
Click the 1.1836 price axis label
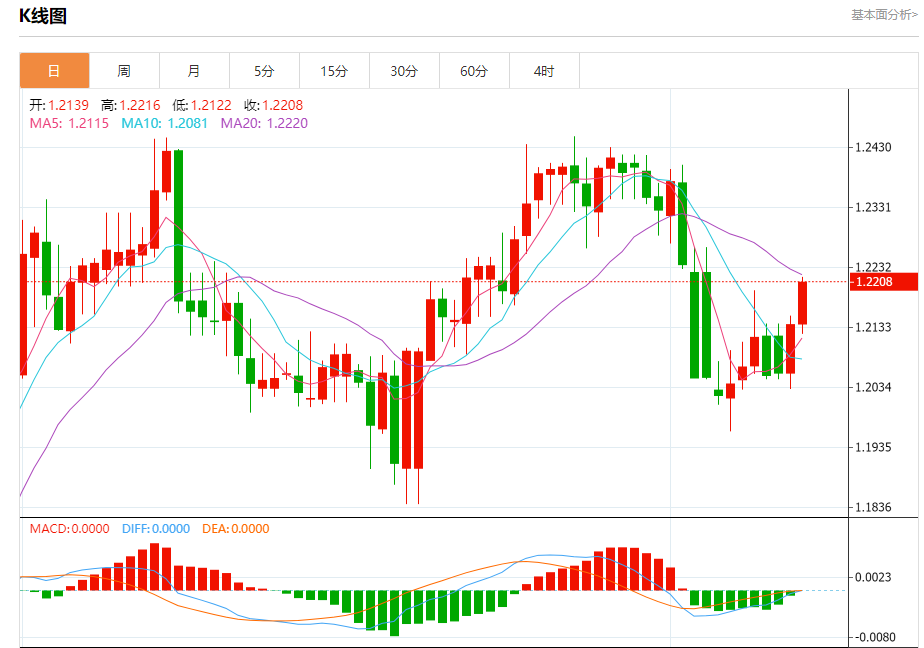coord(873,507)
